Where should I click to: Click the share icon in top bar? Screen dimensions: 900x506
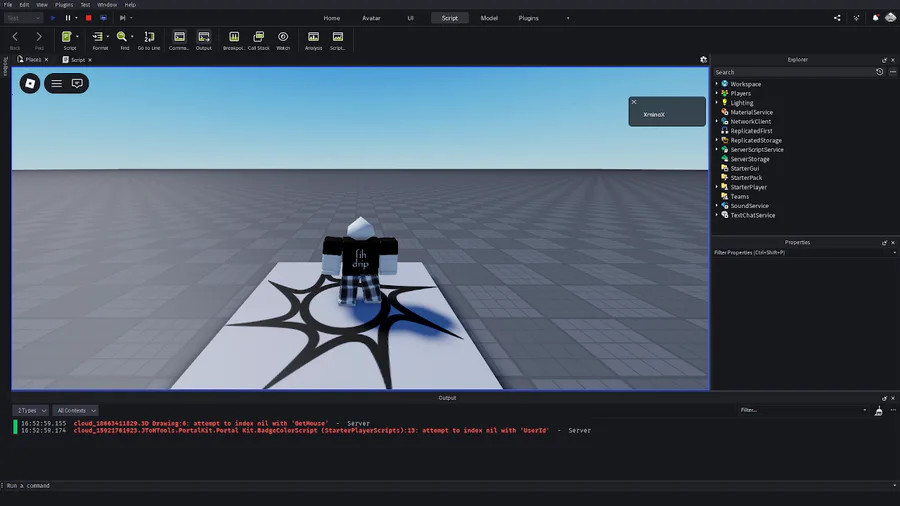pos(837,18)
